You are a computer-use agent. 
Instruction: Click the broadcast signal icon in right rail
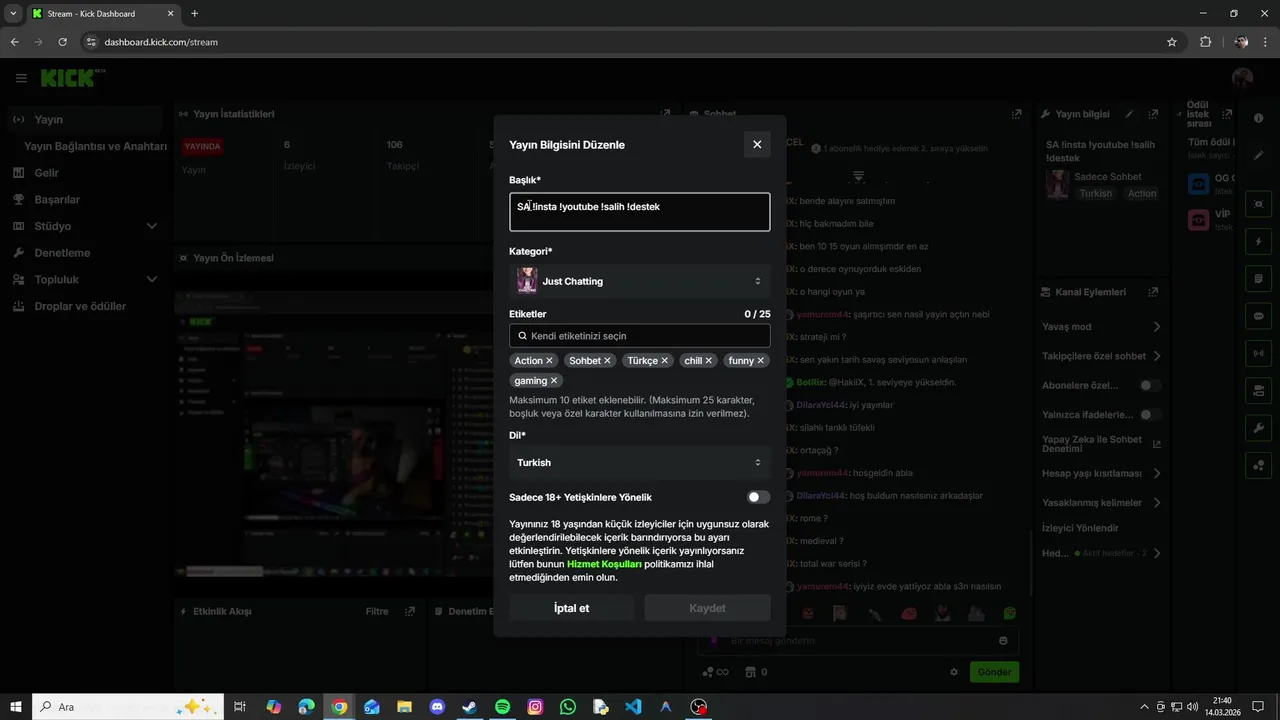click(x=1259, y=353)
